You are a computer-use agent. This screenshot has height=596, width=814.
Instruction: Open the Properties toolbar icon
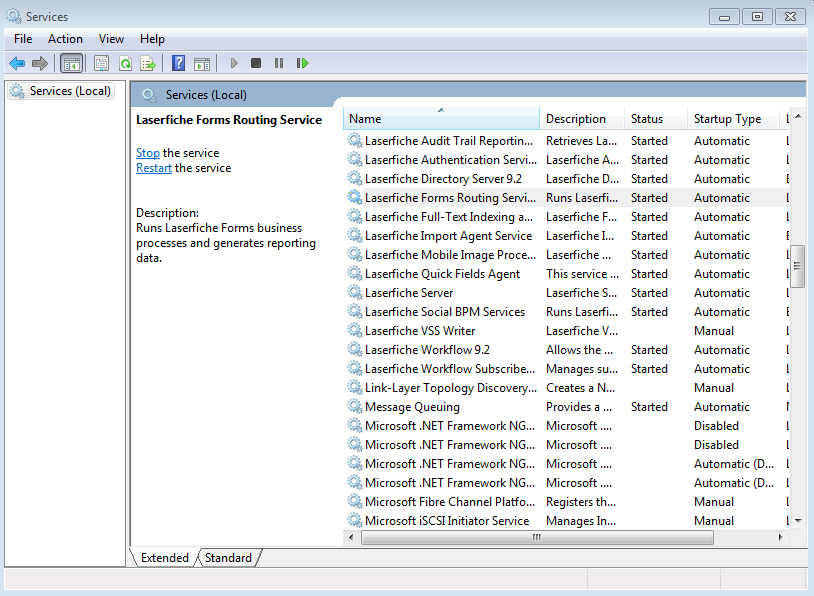tap(101, 63)
